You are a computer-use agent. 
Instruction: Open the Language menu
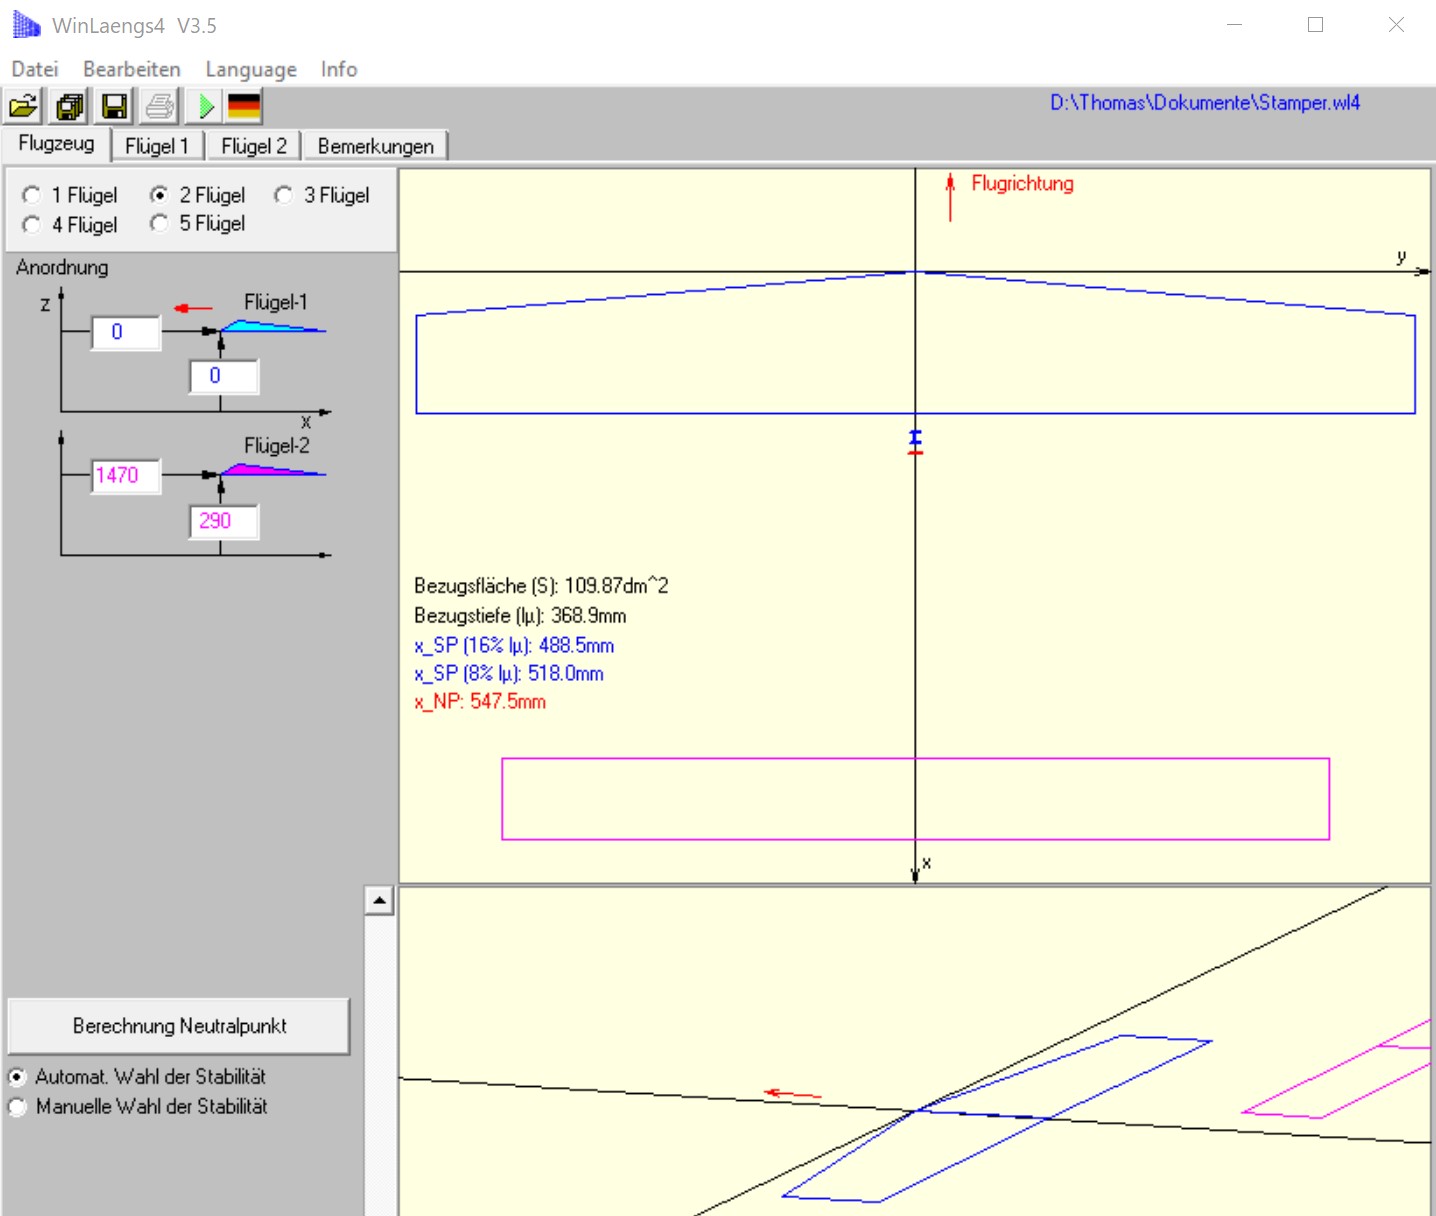click(x=251, y=69)
